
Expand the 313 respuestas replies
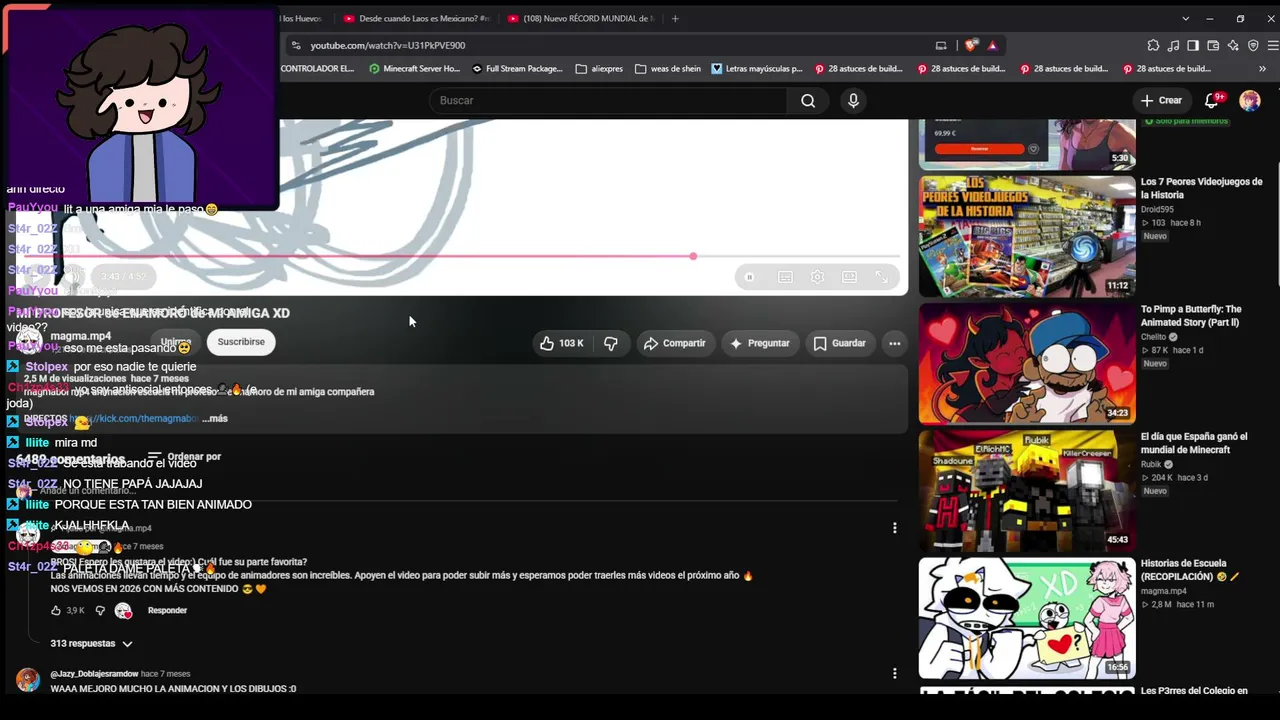click(x=92, y=643)
